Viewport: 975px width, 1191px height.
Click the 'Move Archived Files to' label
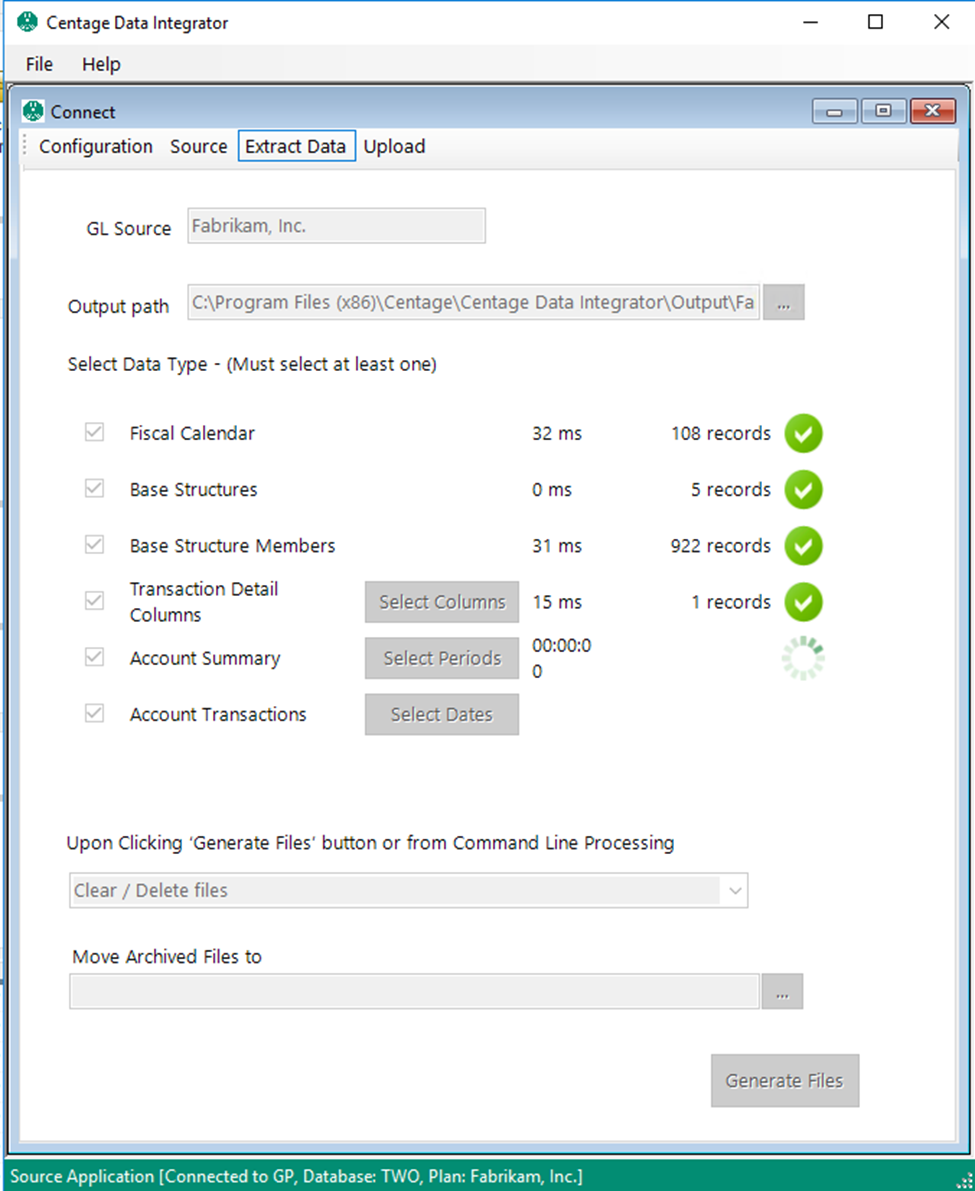coord(167,957)
